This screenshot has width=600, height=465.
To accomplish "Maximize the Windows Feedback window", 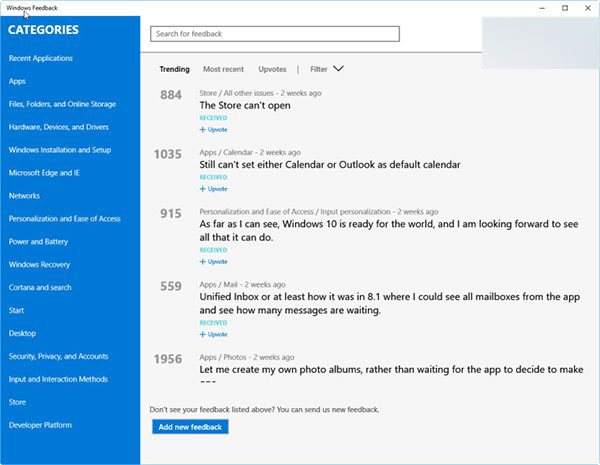I will click(565, 8).
